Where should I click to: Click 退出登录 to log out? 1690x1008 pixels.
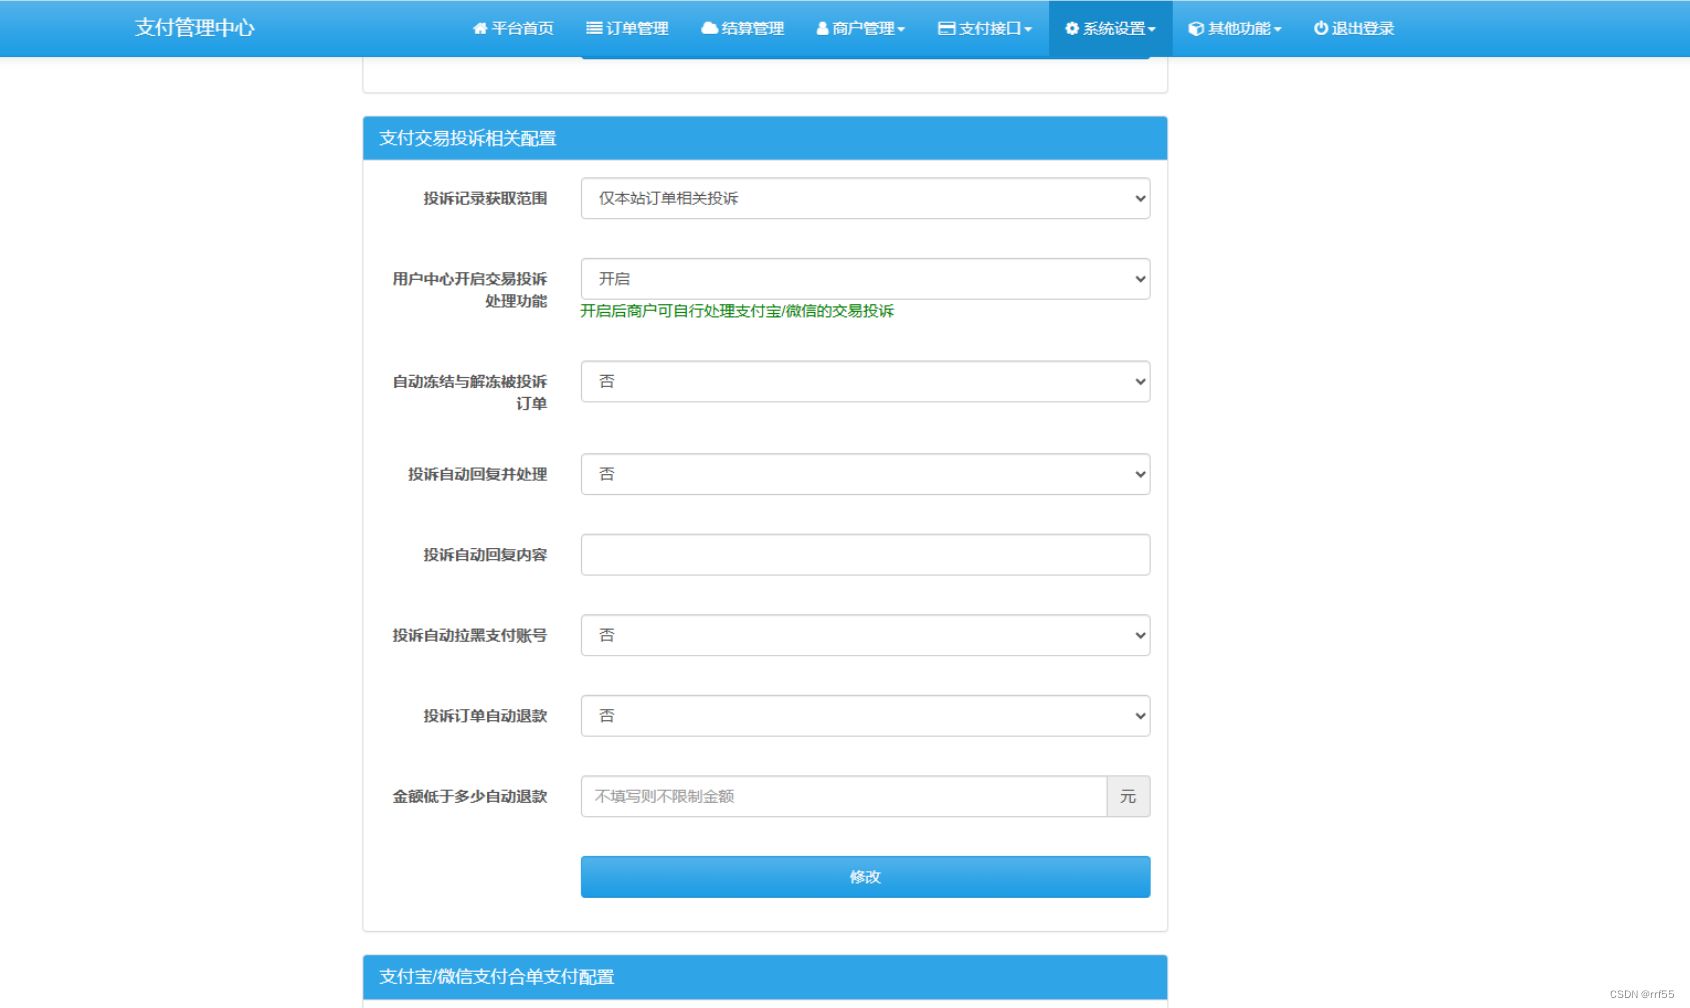pos(1353,28)
